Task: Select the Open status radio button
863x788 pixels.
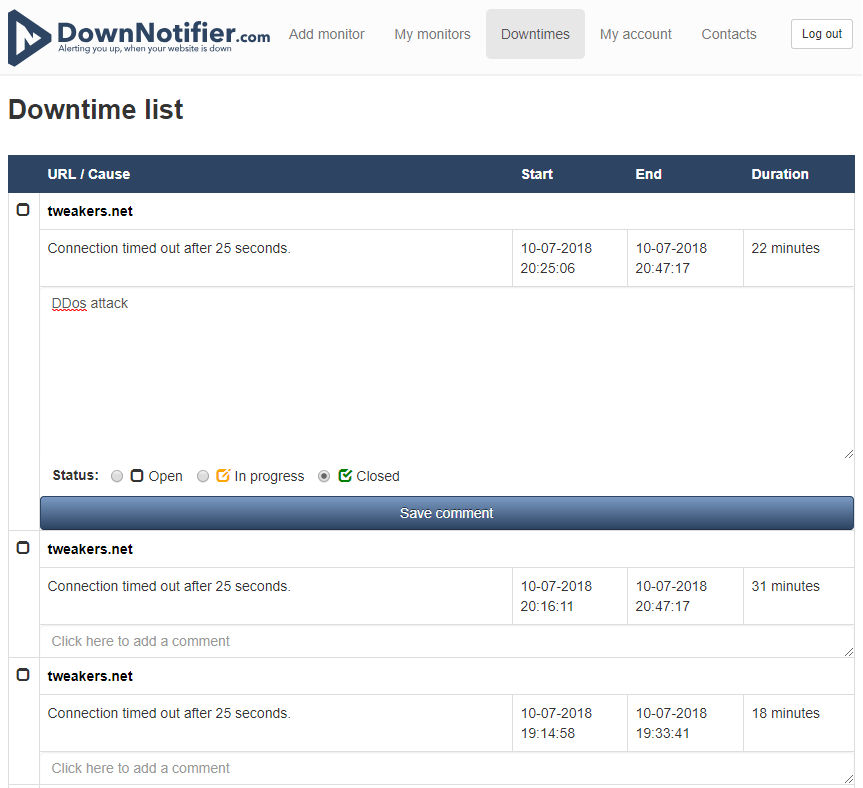Action: coord(117,476)
